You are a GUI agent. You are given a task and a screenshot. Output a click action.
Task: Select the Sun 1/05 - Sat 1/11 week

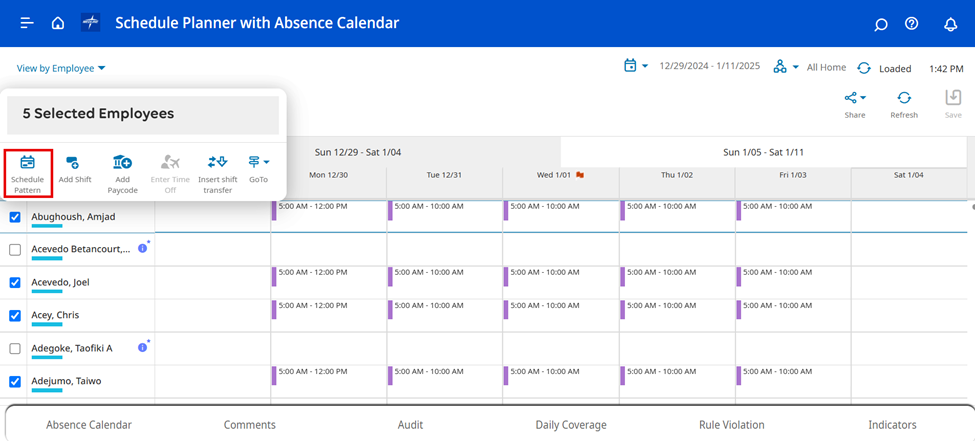pyautogui.click(x=763, y=152)
